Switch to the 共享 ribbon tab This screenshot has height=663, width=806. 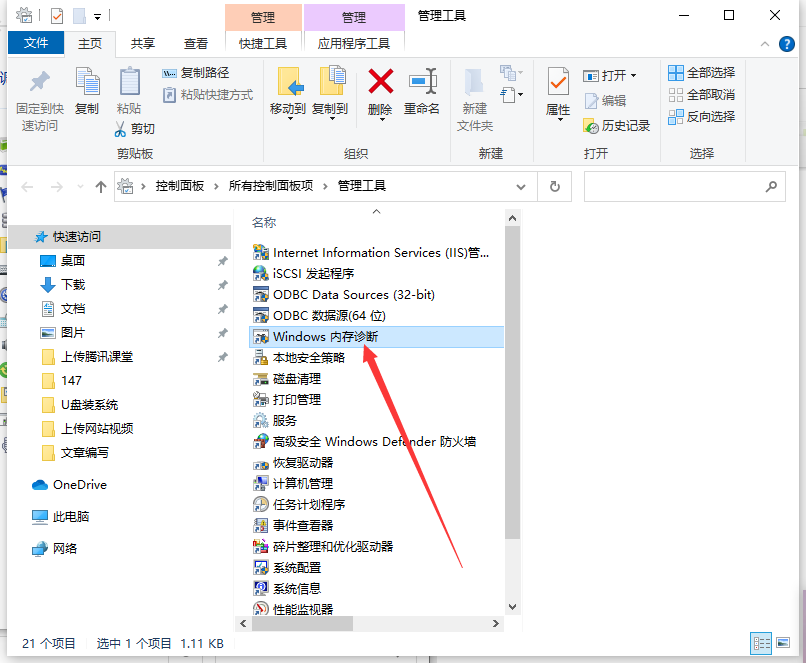(142, 42)
